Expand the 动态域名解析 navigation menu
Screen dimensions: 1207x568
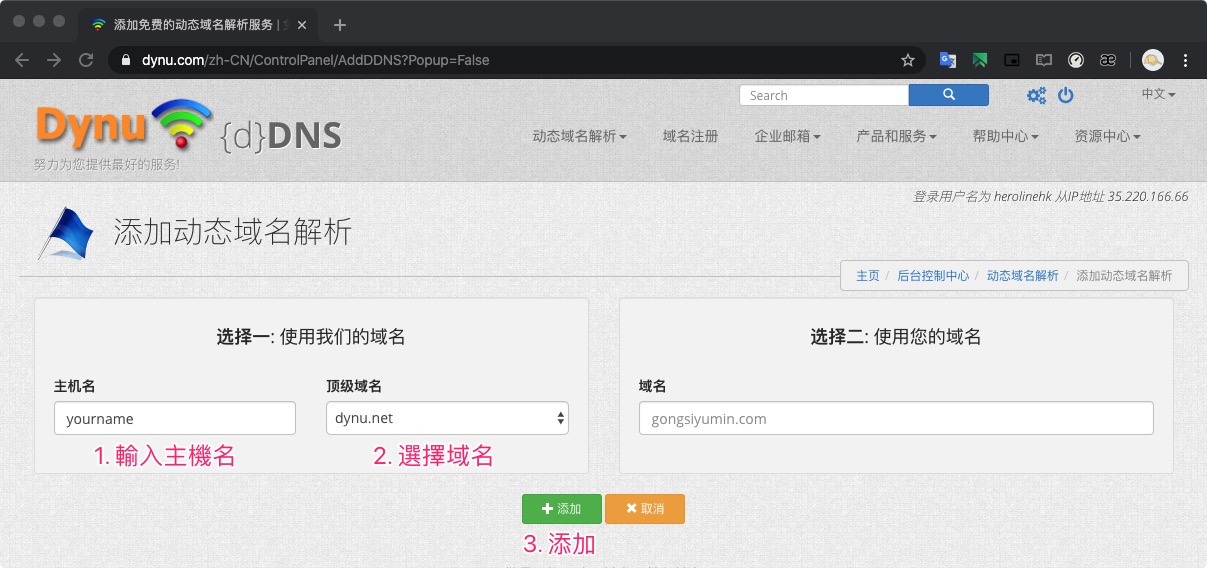pyautogui.click(x=579, y=136)
